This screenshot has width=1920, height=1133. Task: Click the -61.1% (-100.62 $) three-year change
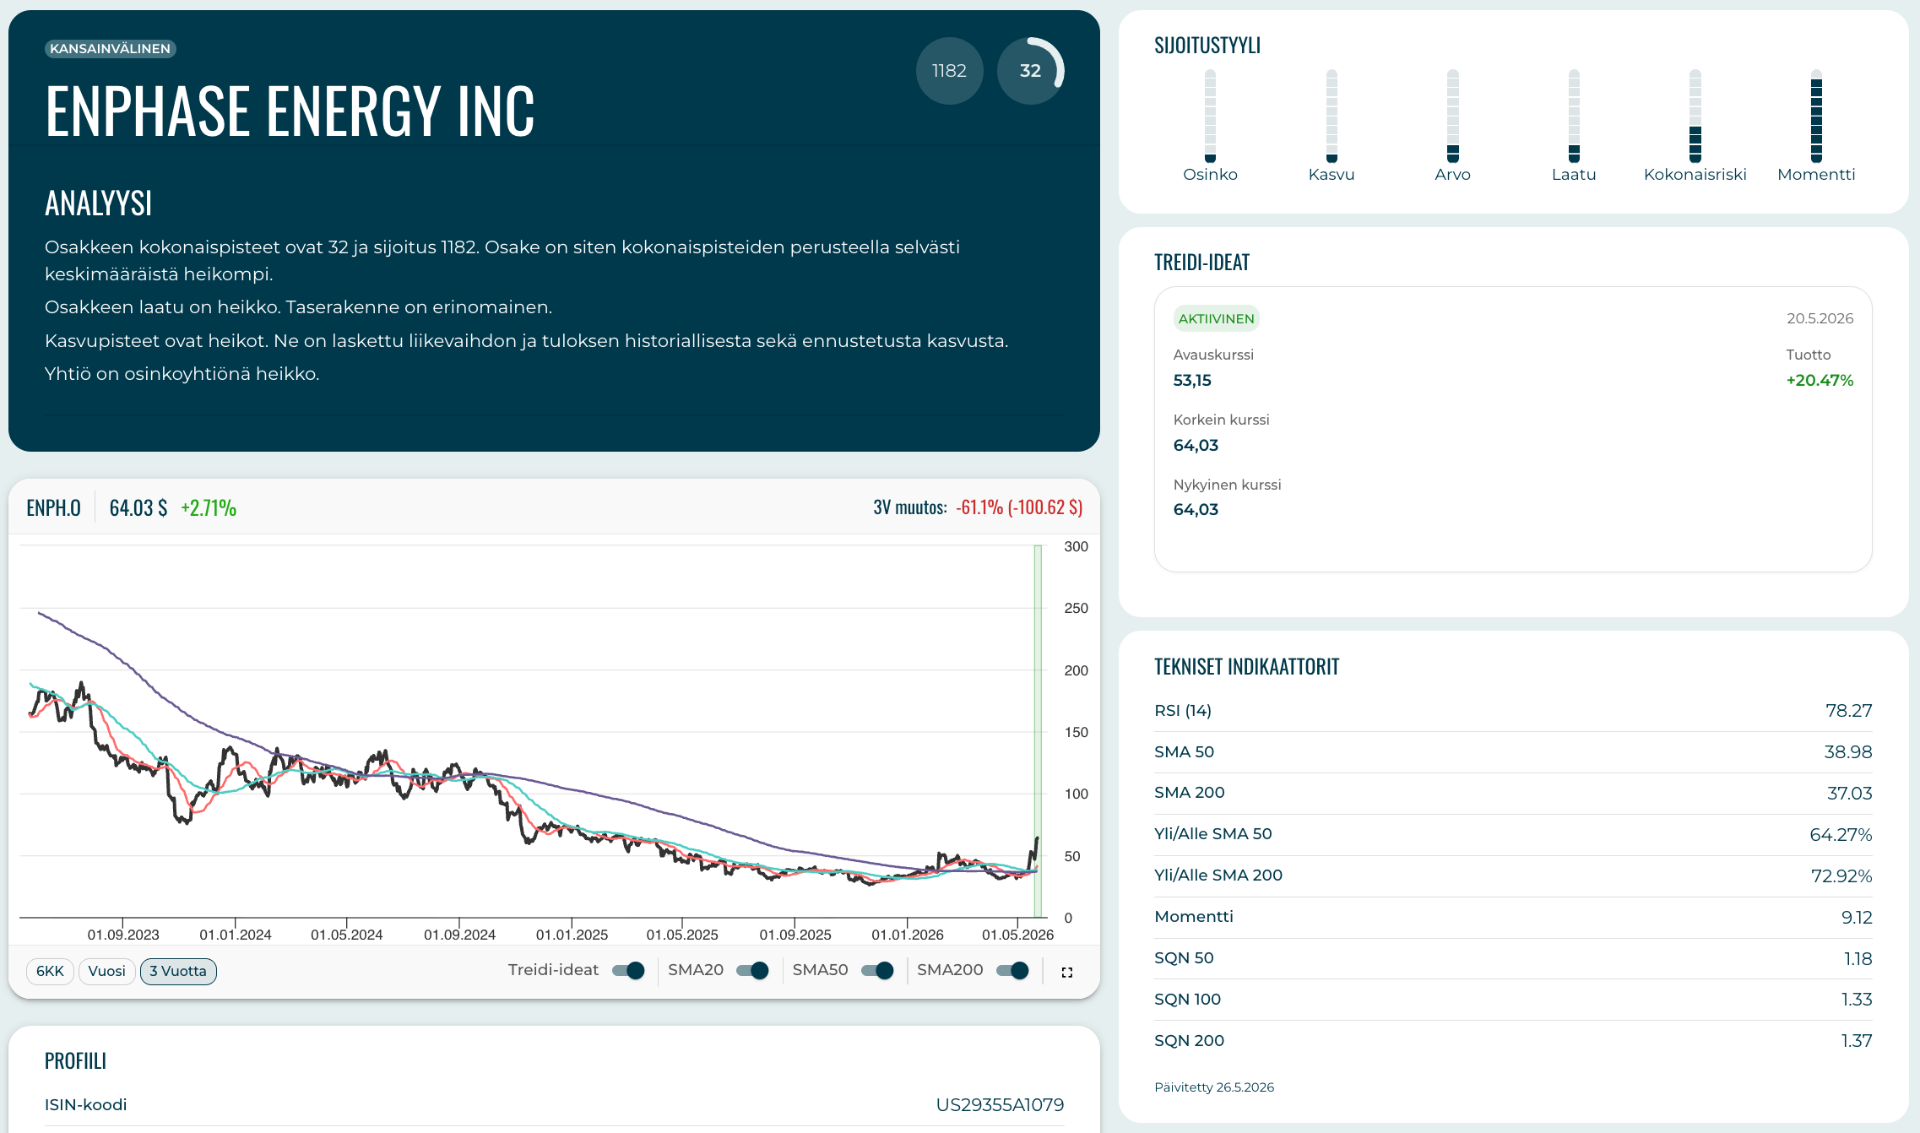[x=1019, y=507]
